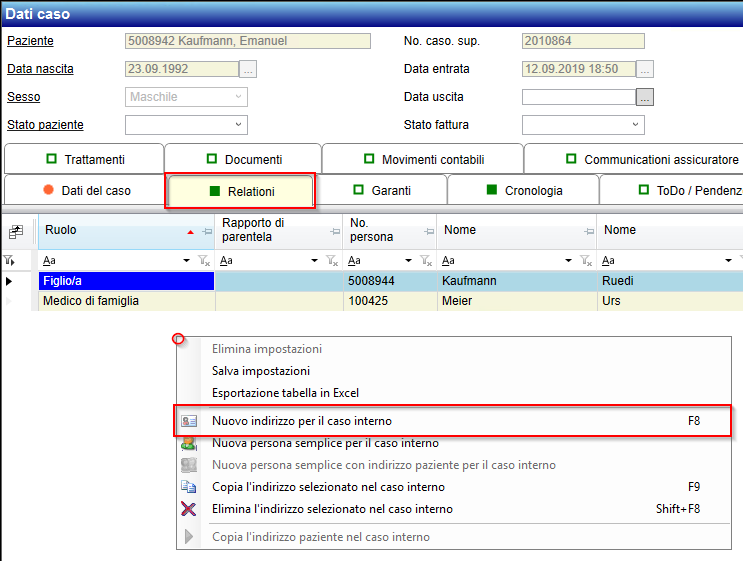Choose Salva impostazioni from context menu
Image resolution: width=743 pixels, height=561 pixels.
click(x=260, y=371)
